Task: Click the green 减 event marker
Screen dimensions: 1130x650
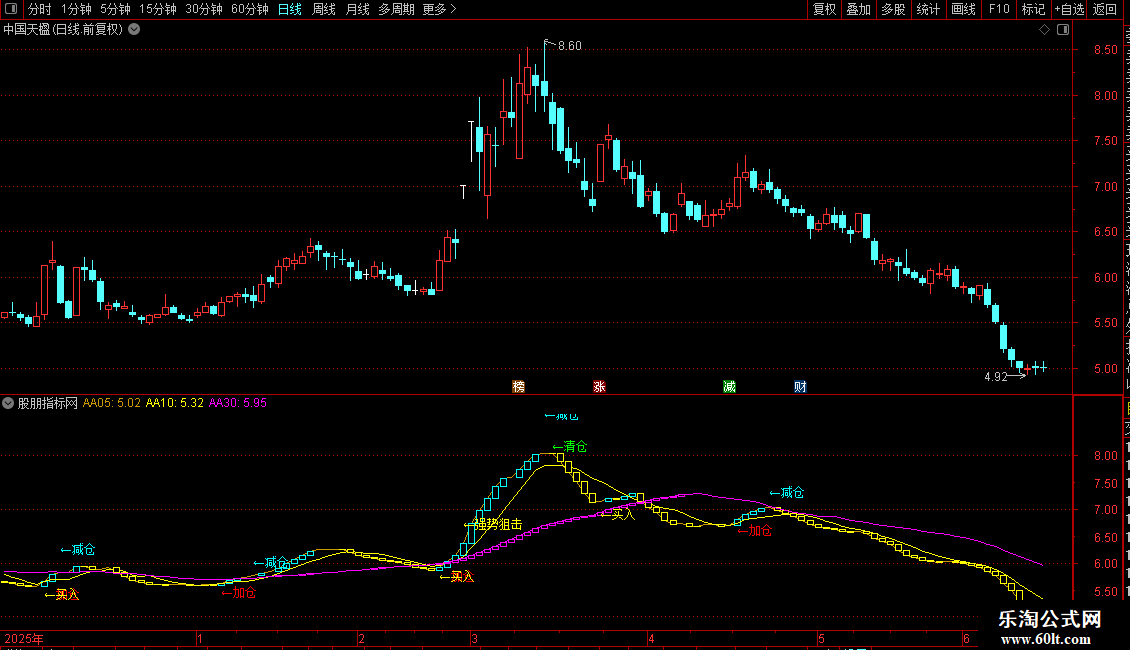Action: pos(729,387)
